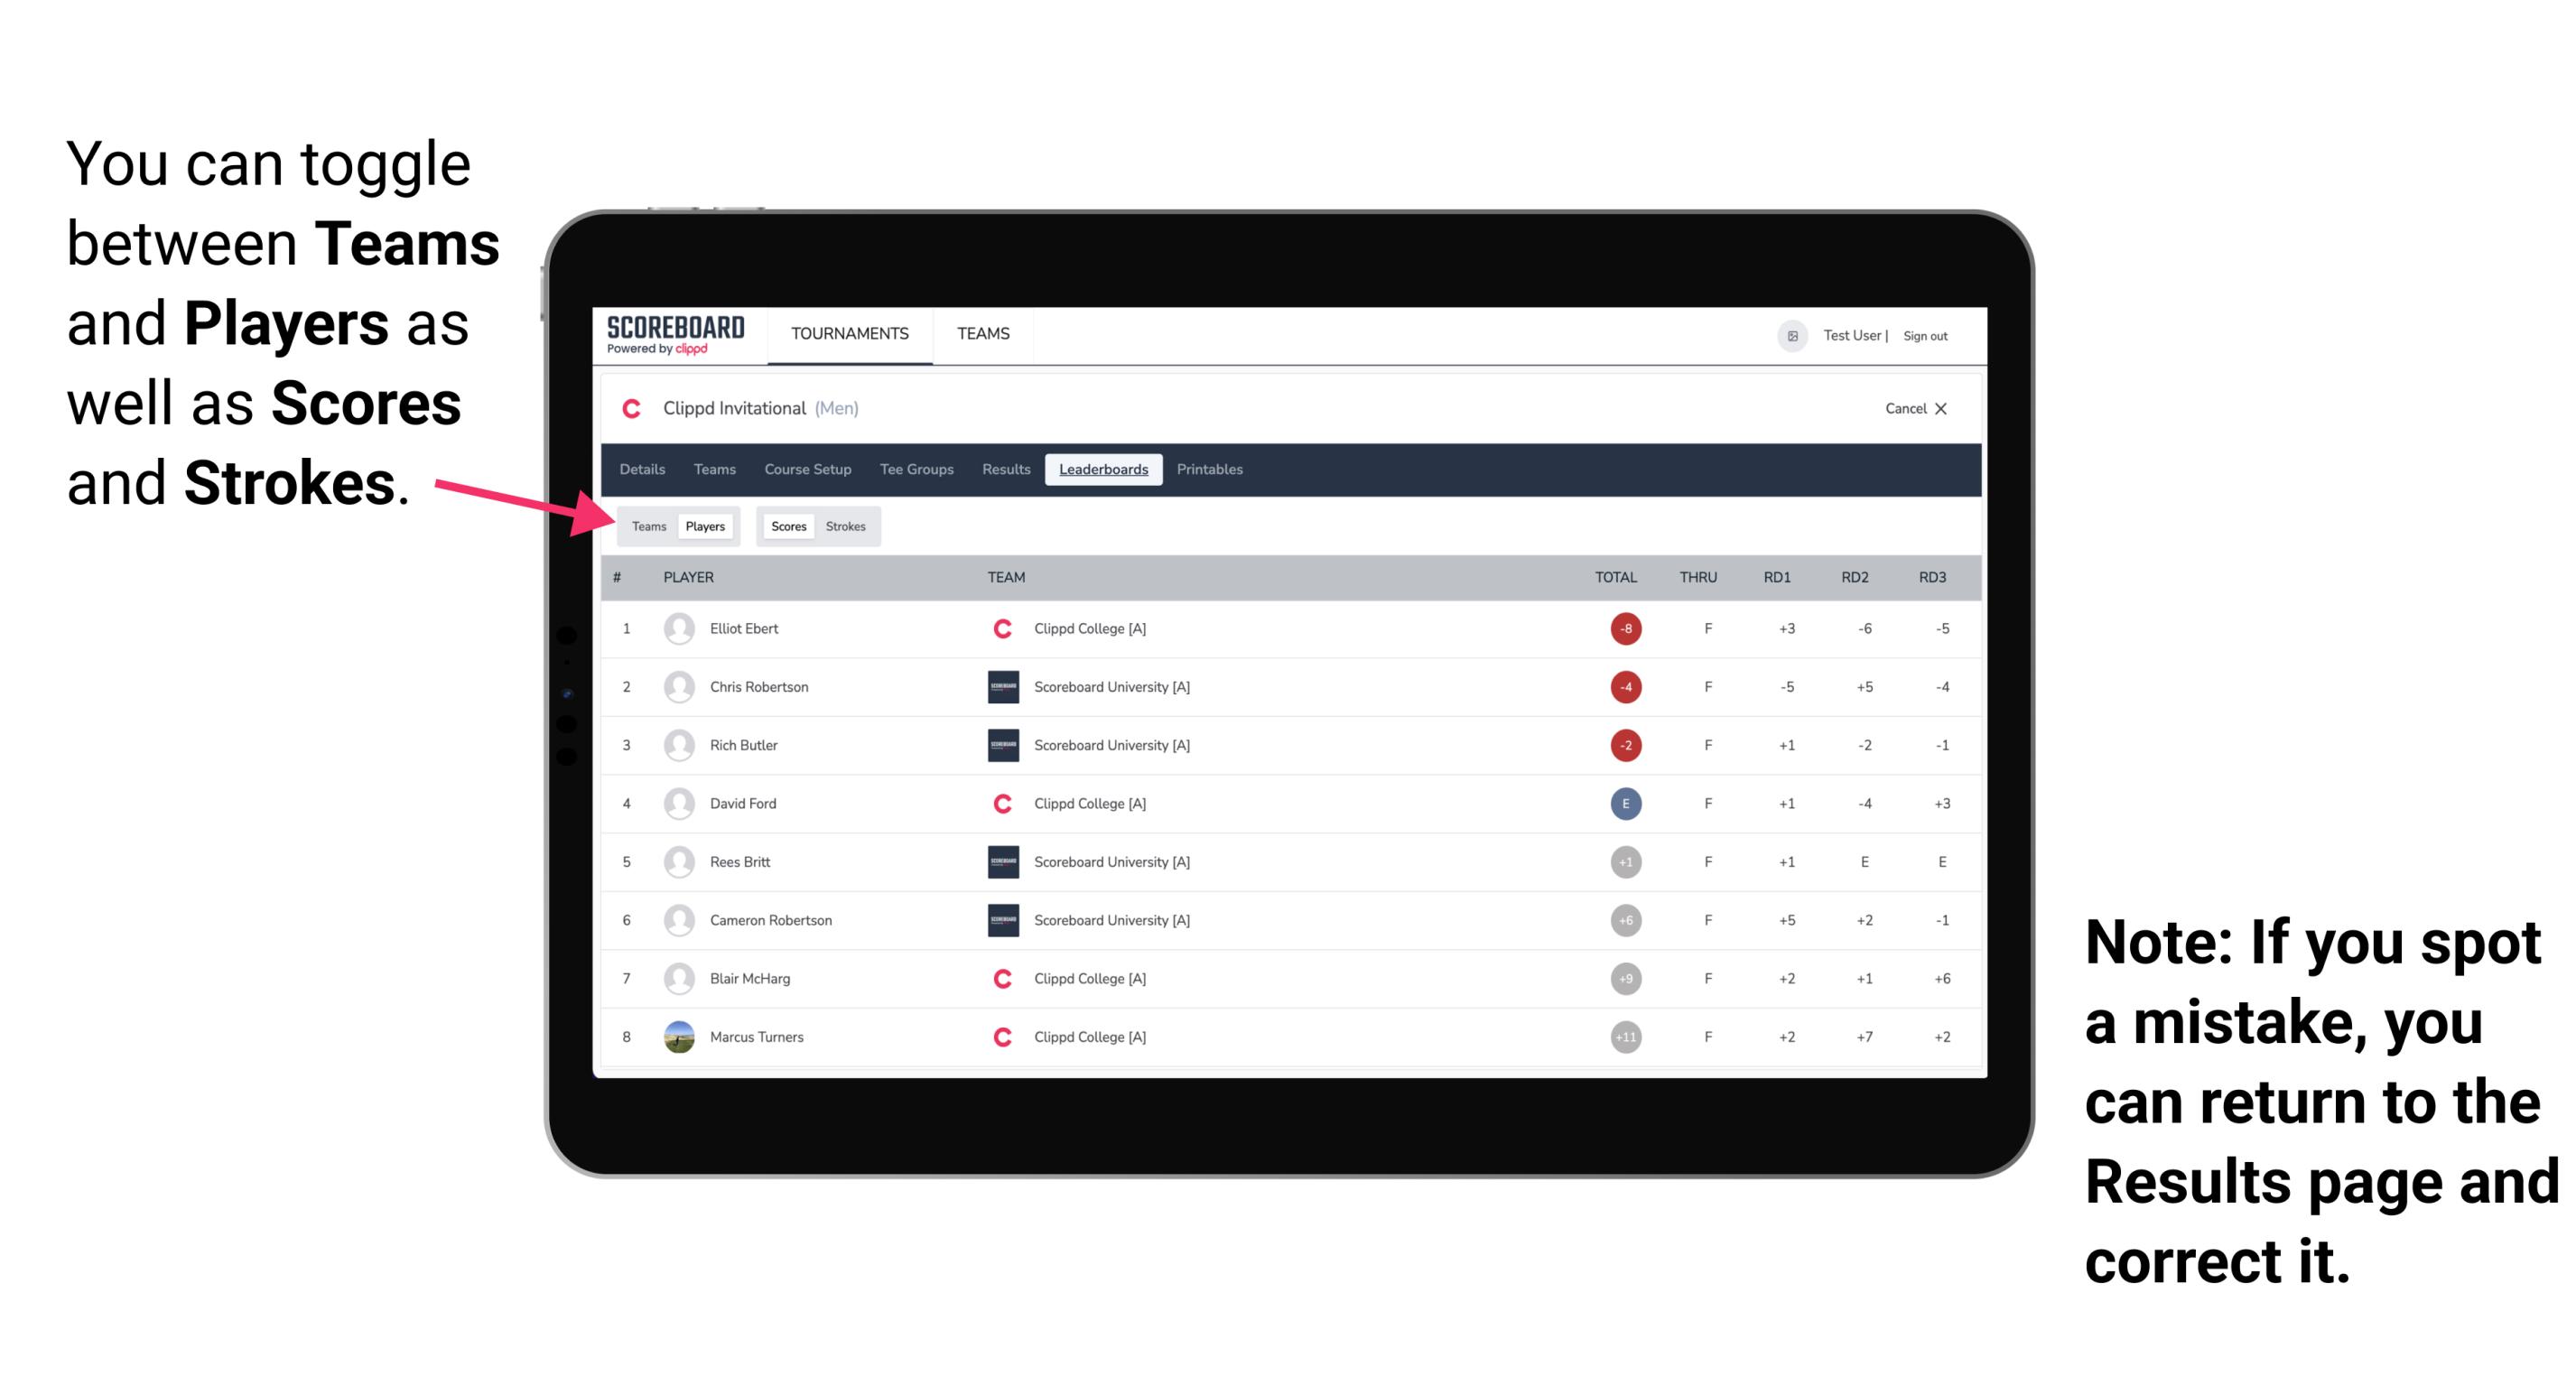Click Elliot Ebert's player avatar icon

click(x=679, y=627)
